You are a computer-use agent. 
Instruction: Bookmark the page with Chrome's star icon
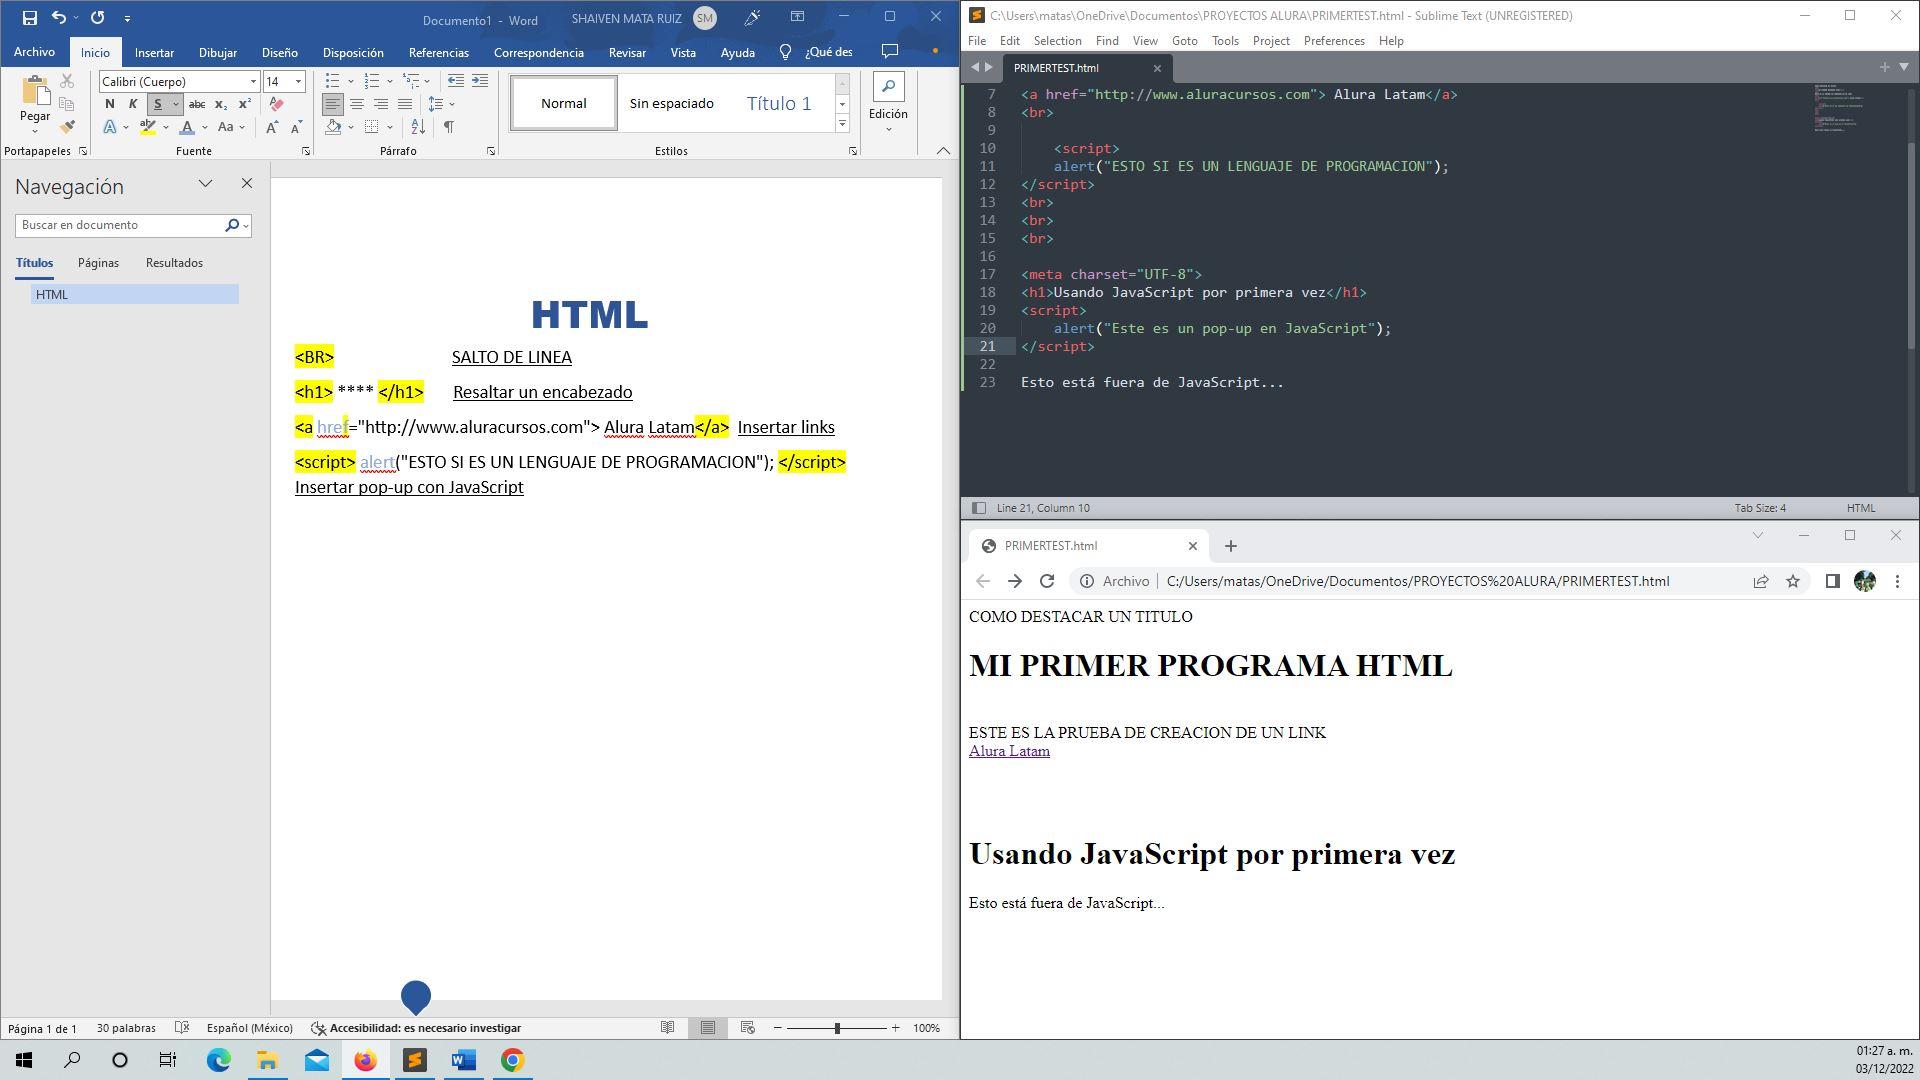click(x=1793, y=581)
